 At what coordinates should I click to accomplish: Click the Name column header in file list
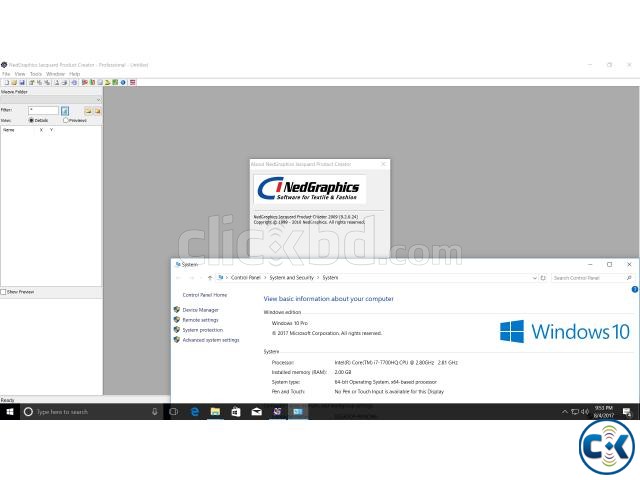9,130
